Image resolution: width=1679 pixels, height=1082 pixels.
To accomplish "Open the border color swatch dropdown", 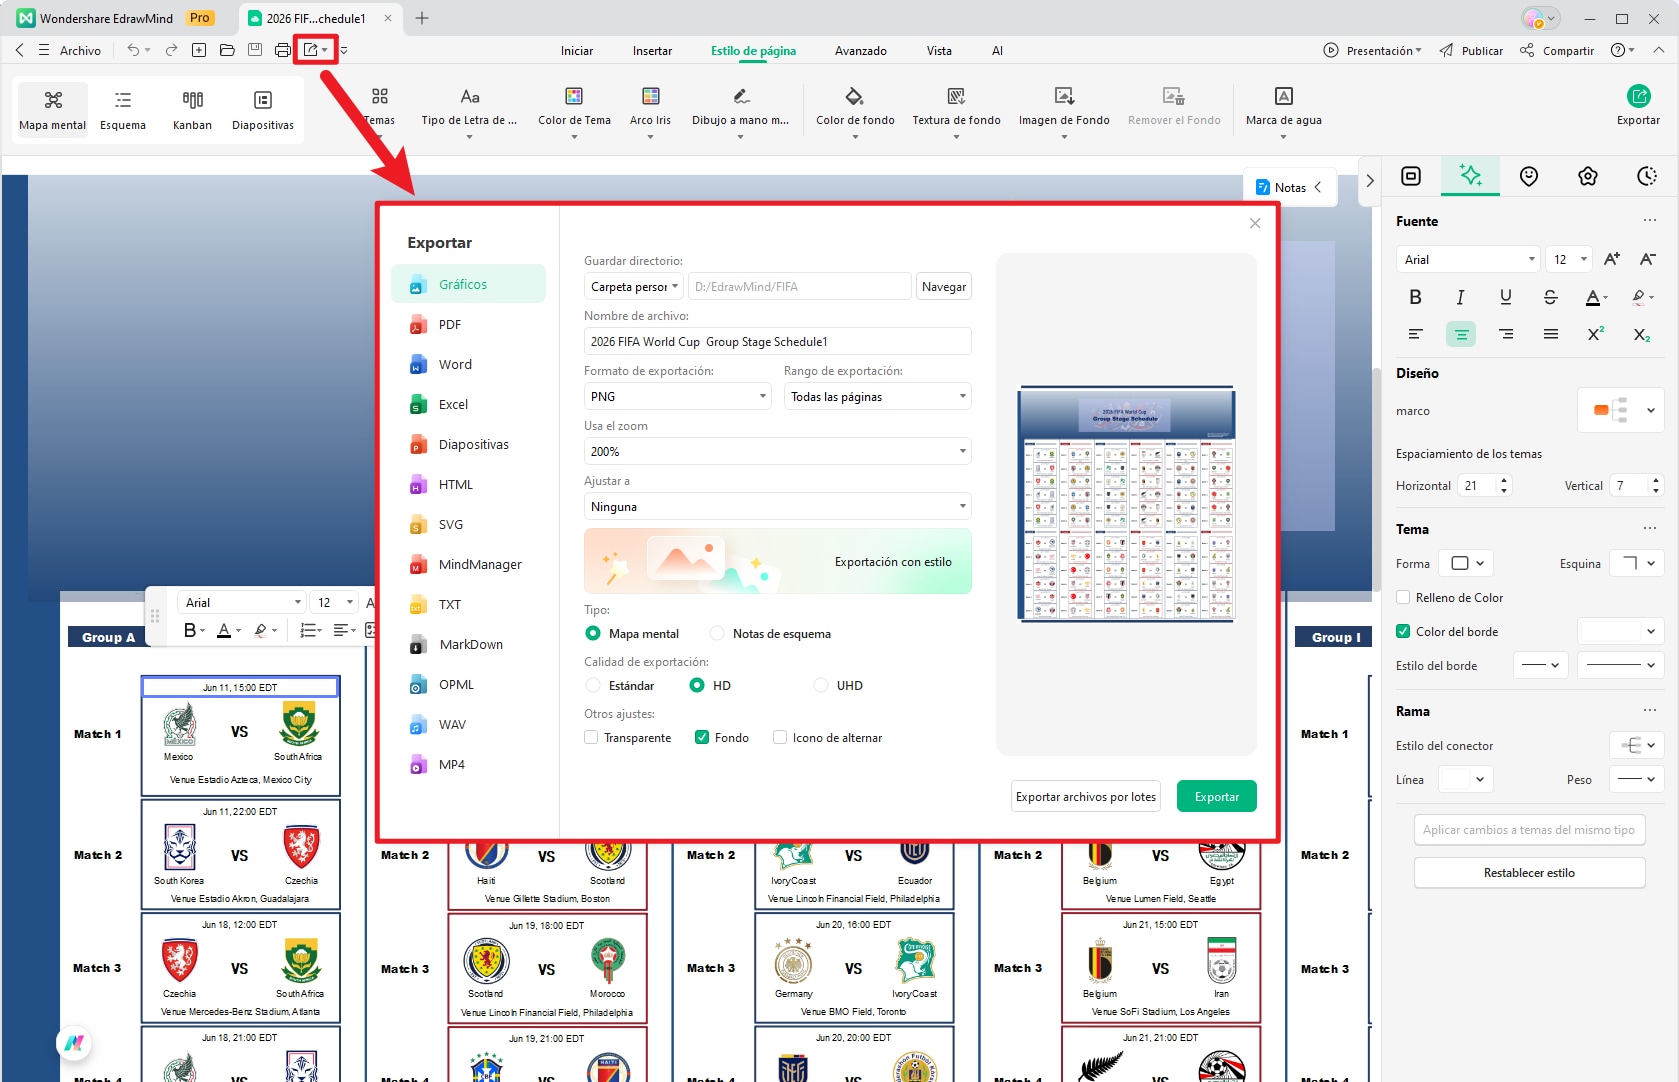I will (1620, 631).
